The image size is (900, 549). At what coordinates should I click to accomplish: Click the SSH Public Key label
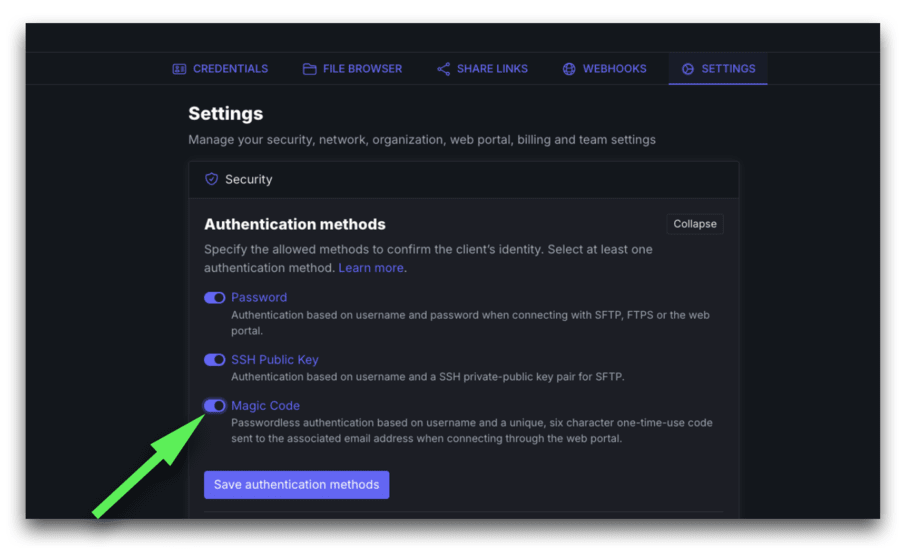tap(275, 360)
